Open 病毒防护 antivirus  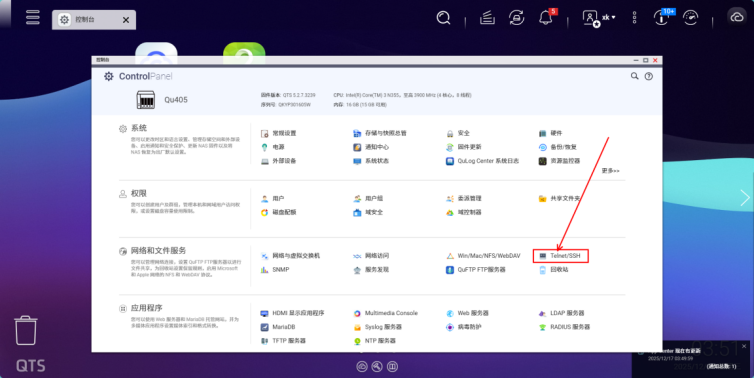click(x=464, y=327)
